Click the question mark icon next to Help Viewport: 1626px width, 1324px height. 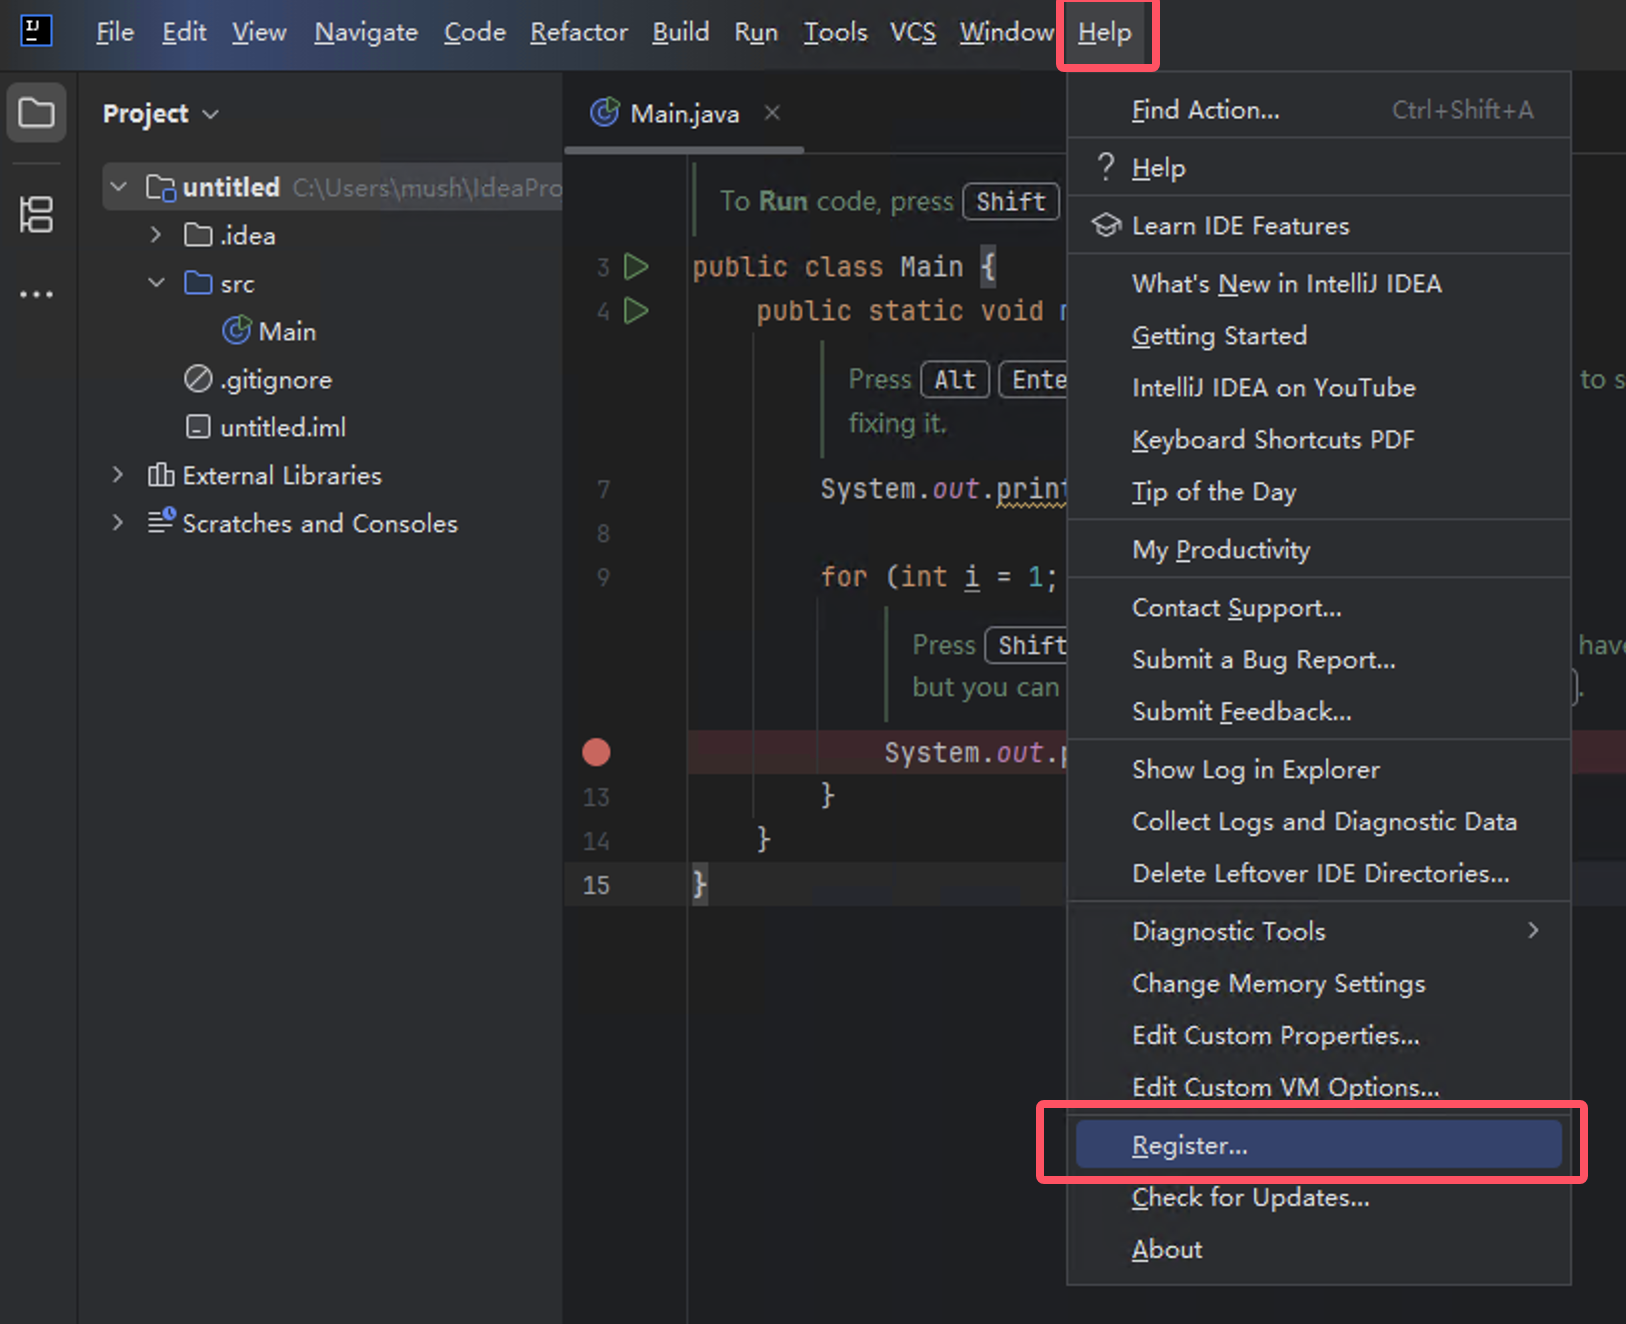1105,167
